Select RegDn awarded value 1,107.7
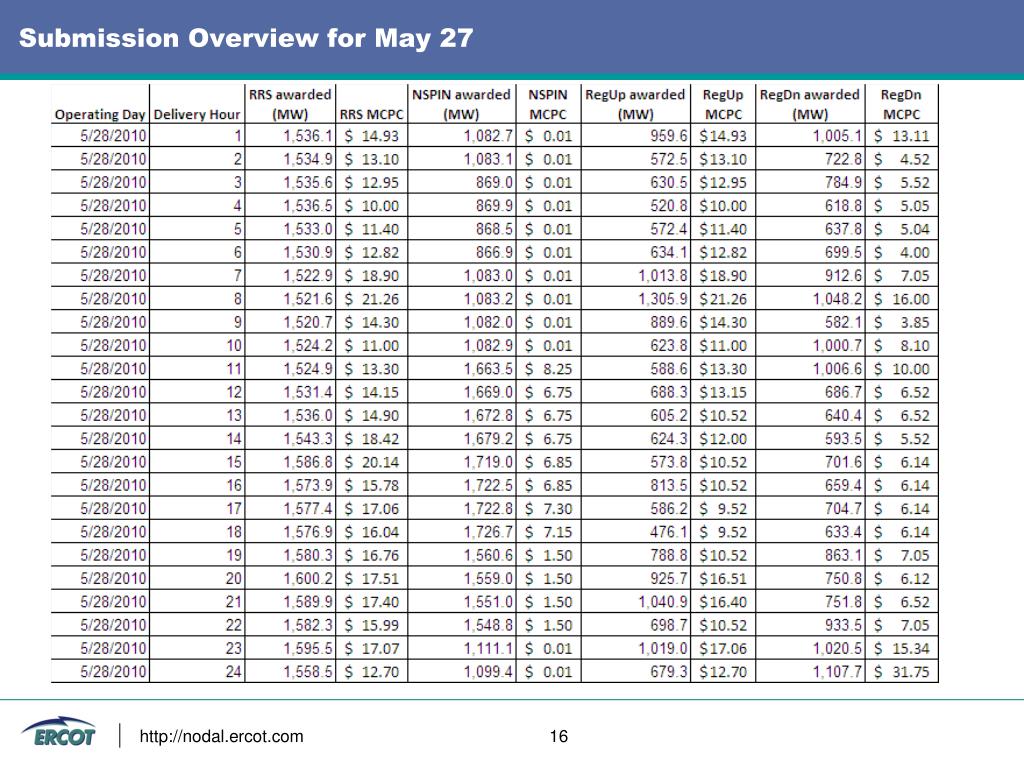The image size is (1024, 768). [x=837, y=671]
